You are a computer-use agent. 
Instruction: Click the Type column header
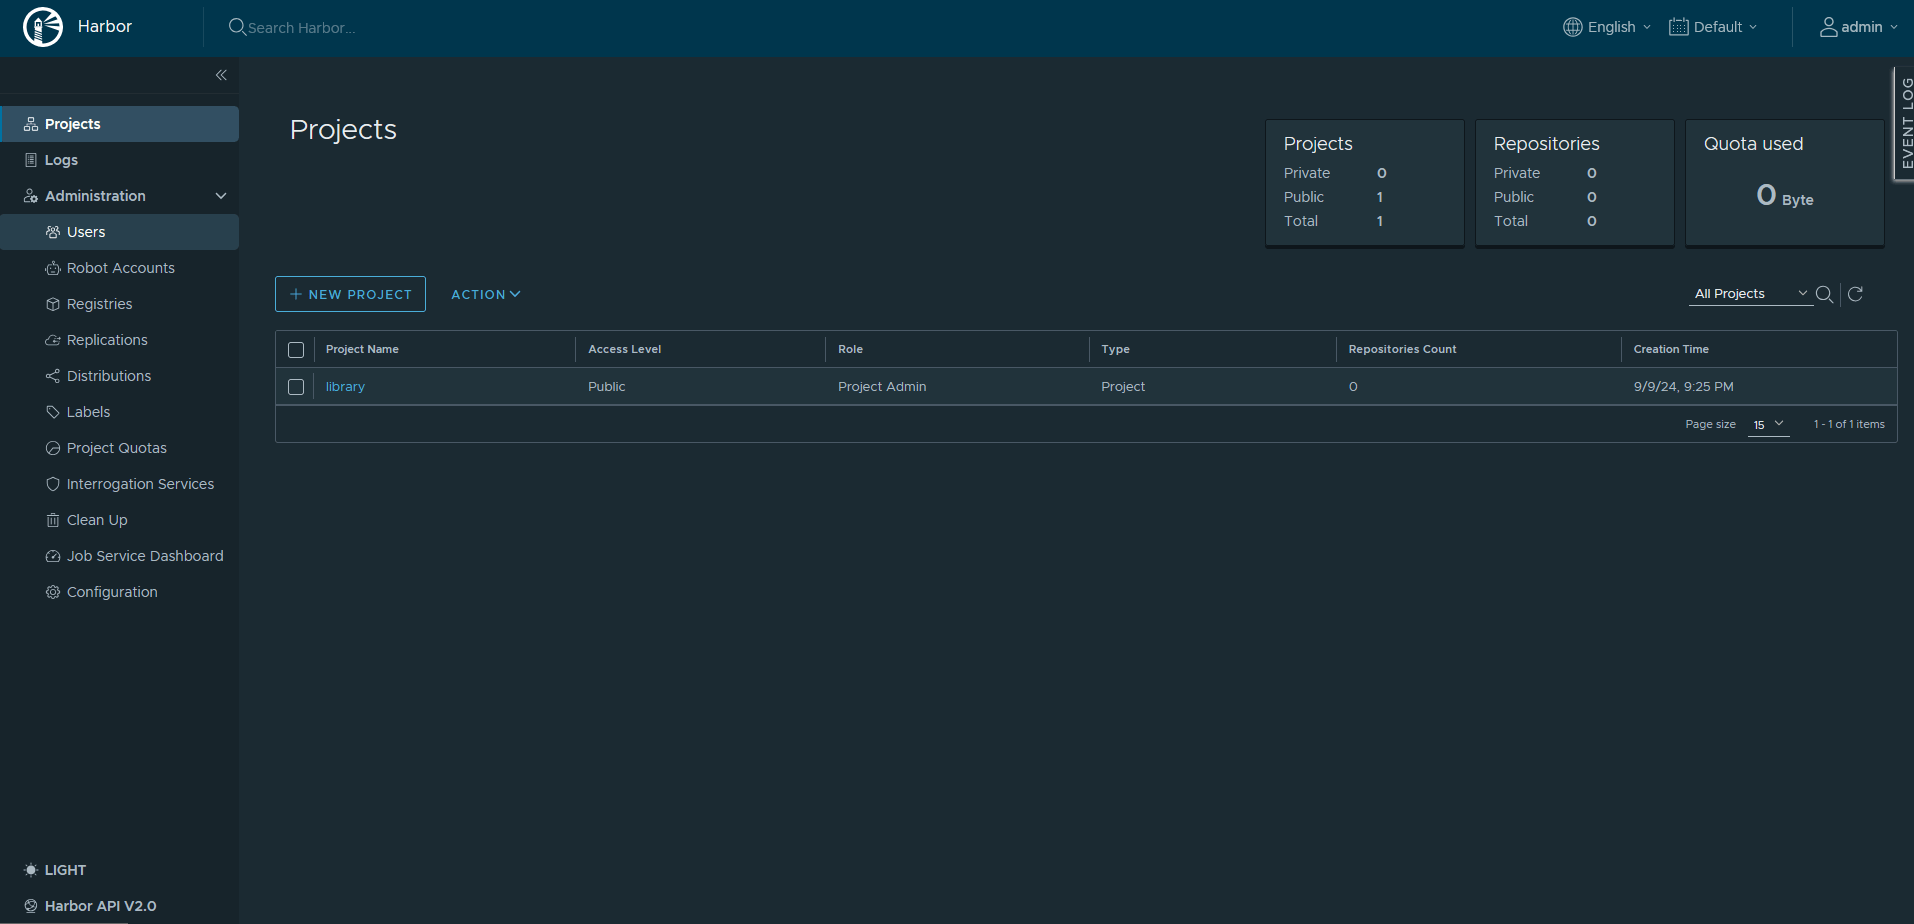1115,349
